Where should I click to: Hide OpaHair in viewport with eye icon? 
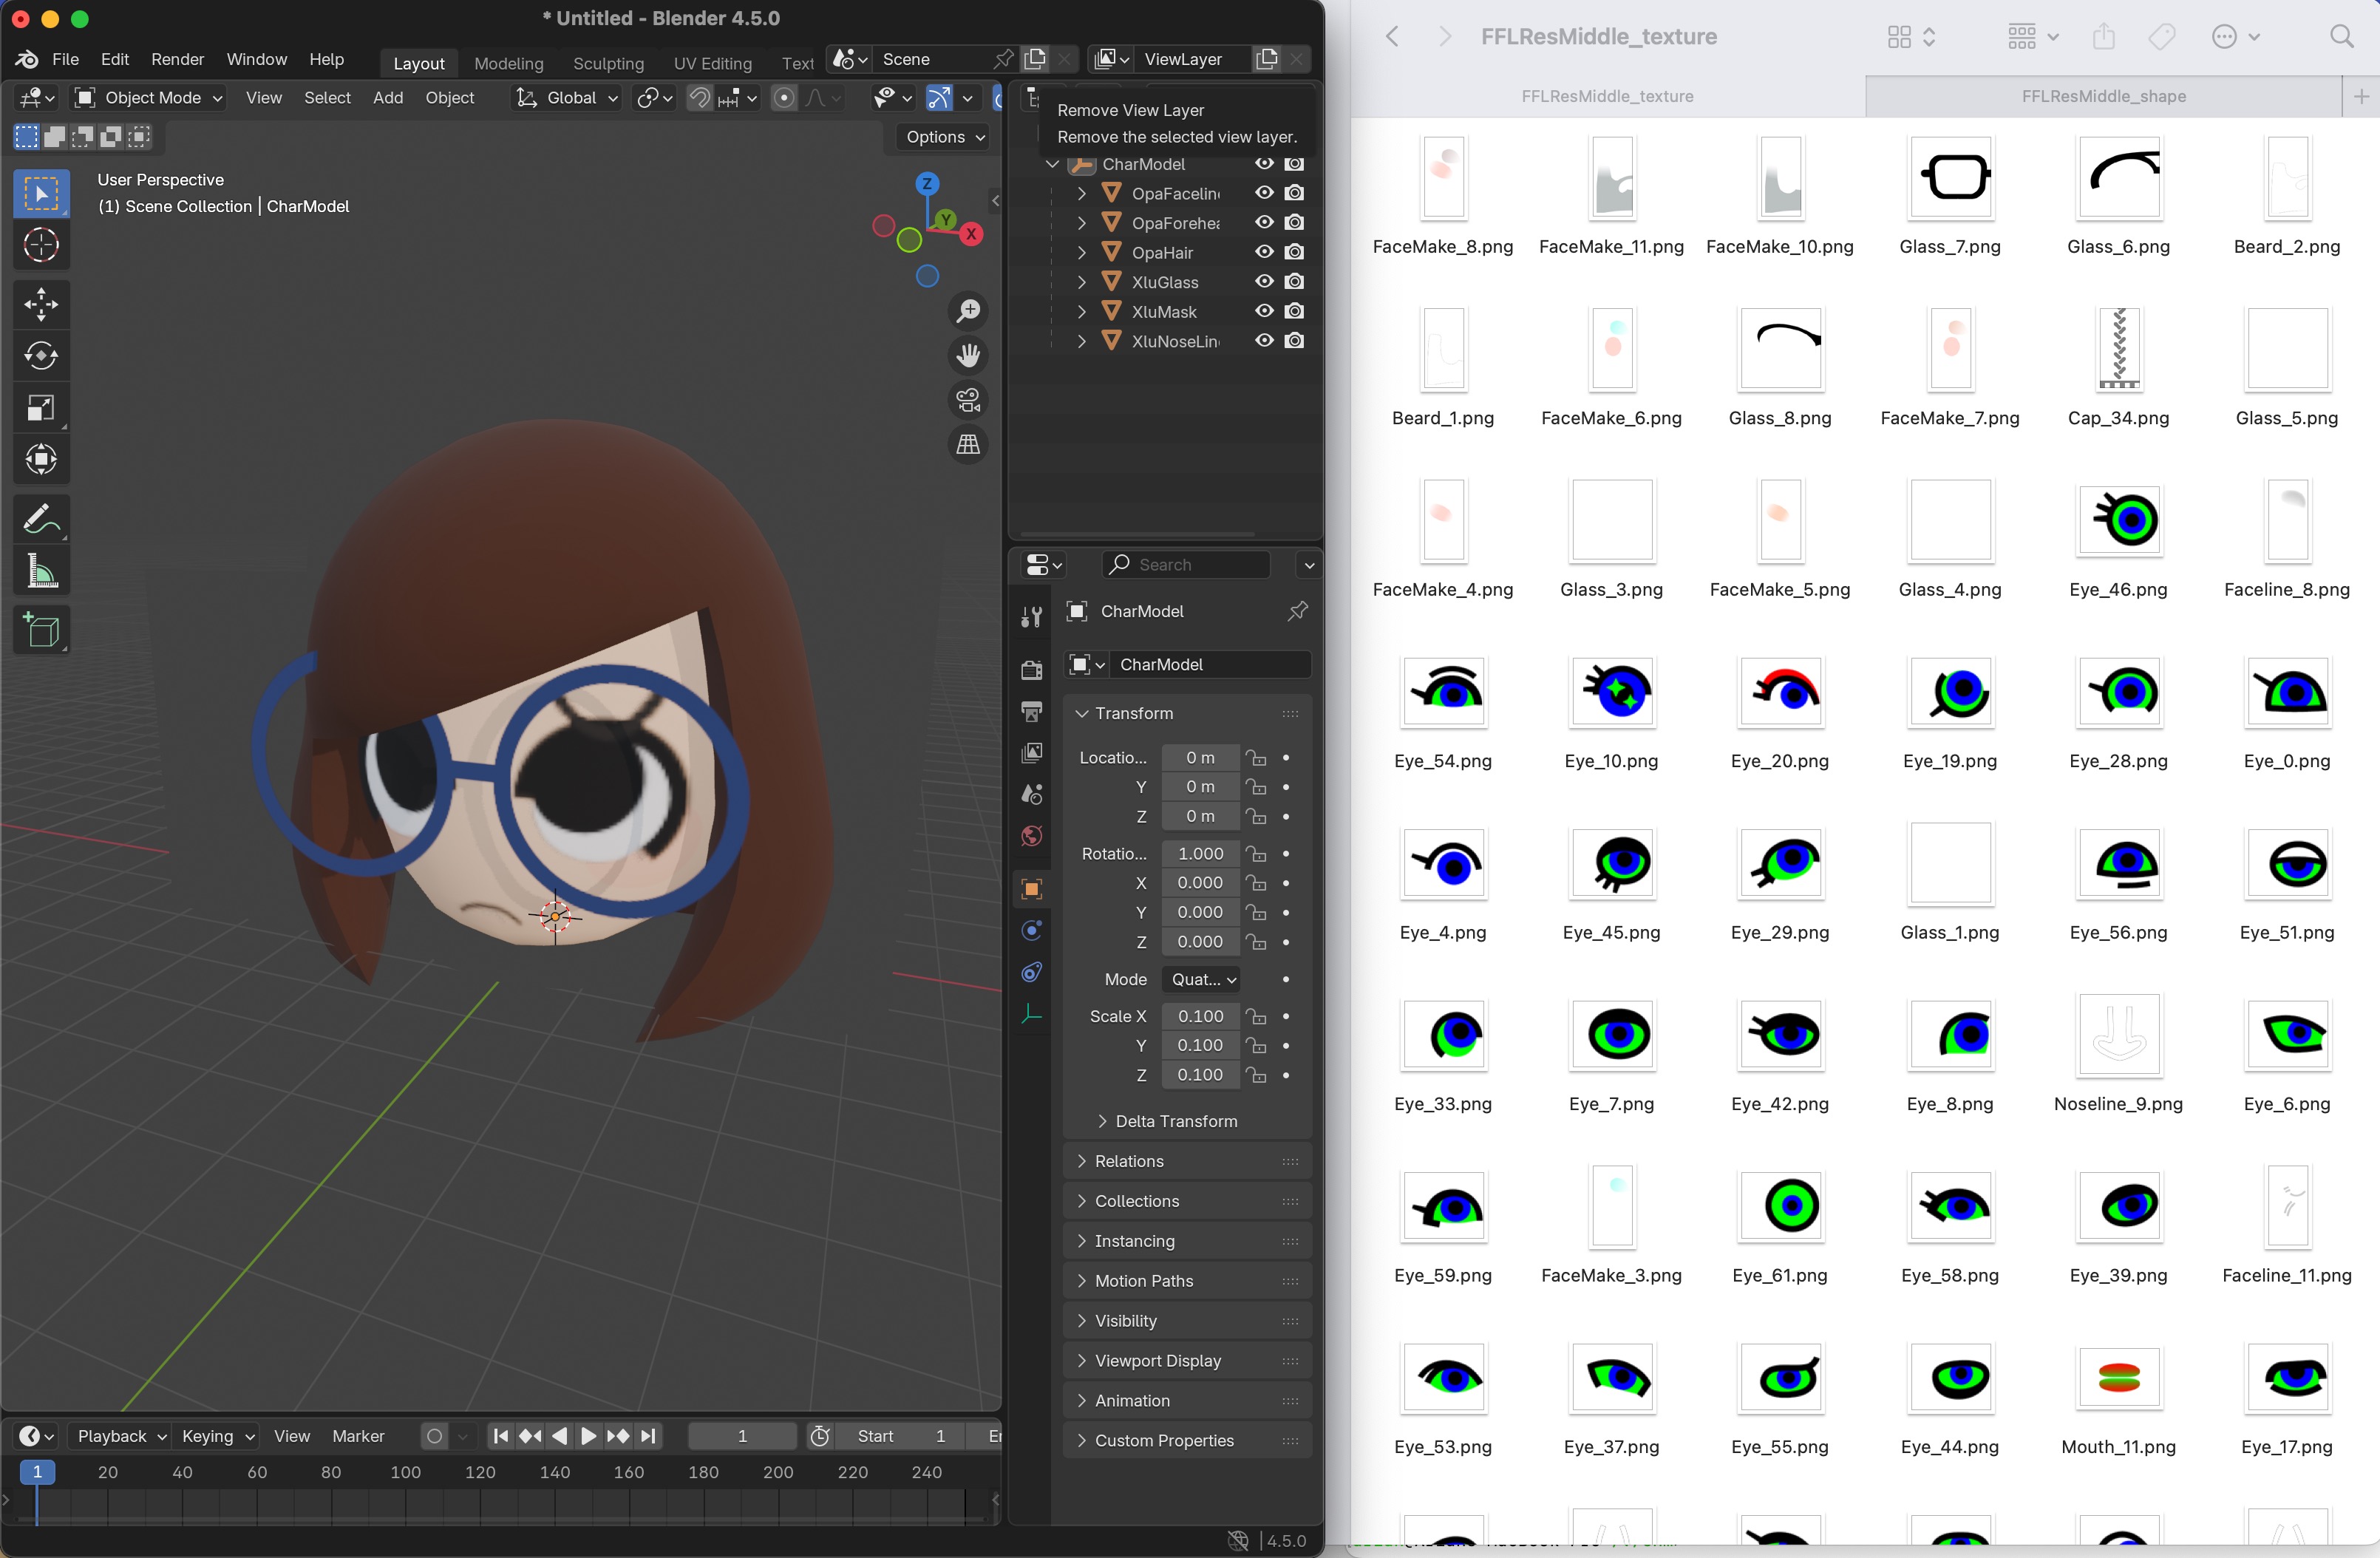tap(1264, 252)
